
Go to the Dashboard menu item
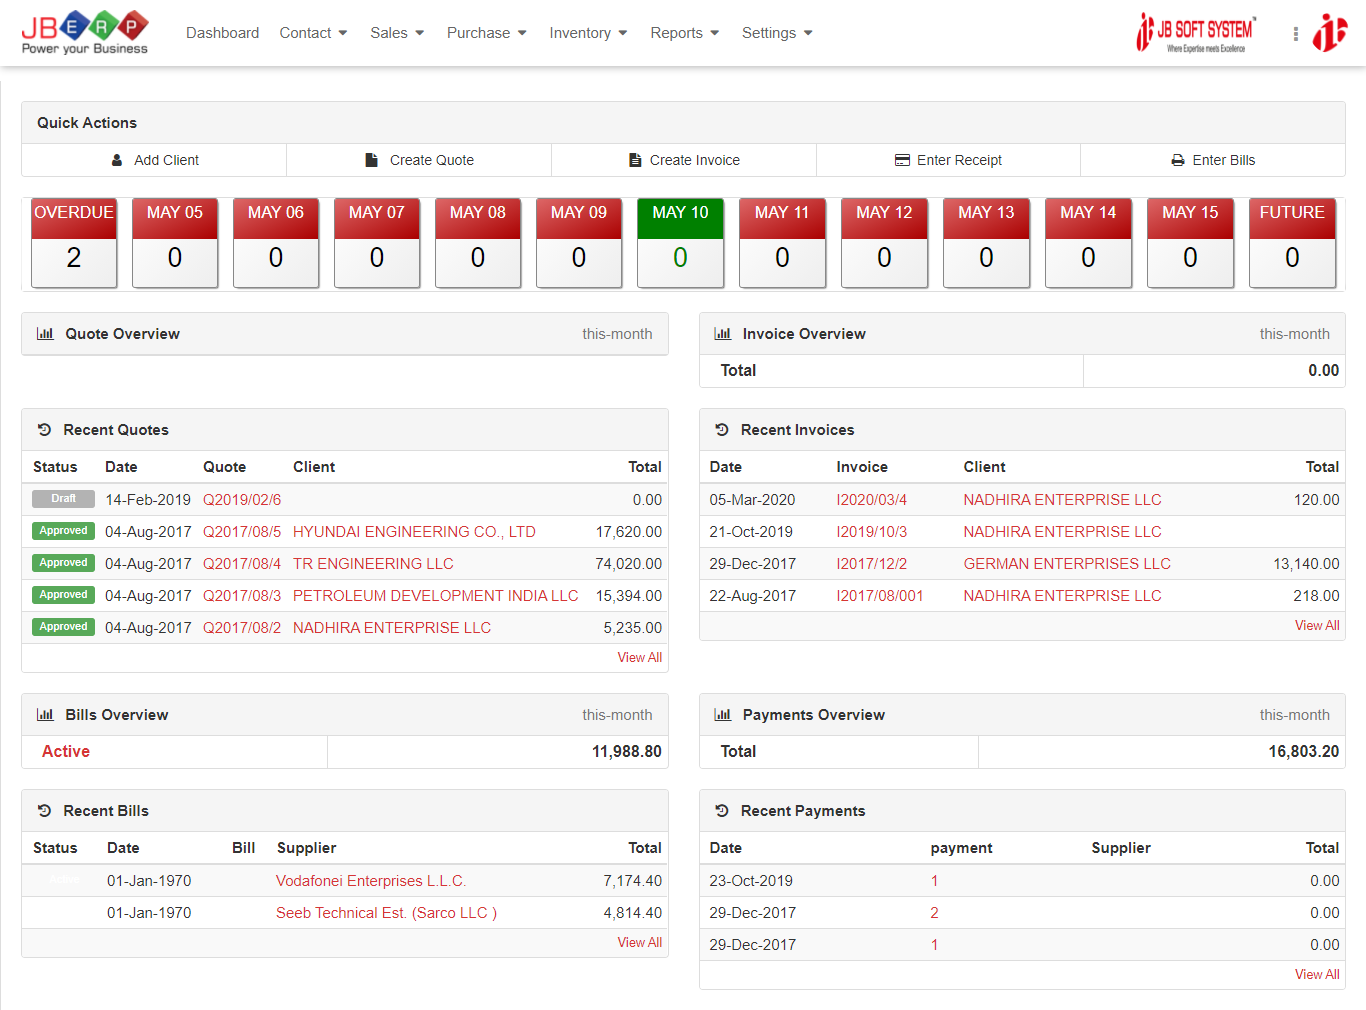point(222,33)
